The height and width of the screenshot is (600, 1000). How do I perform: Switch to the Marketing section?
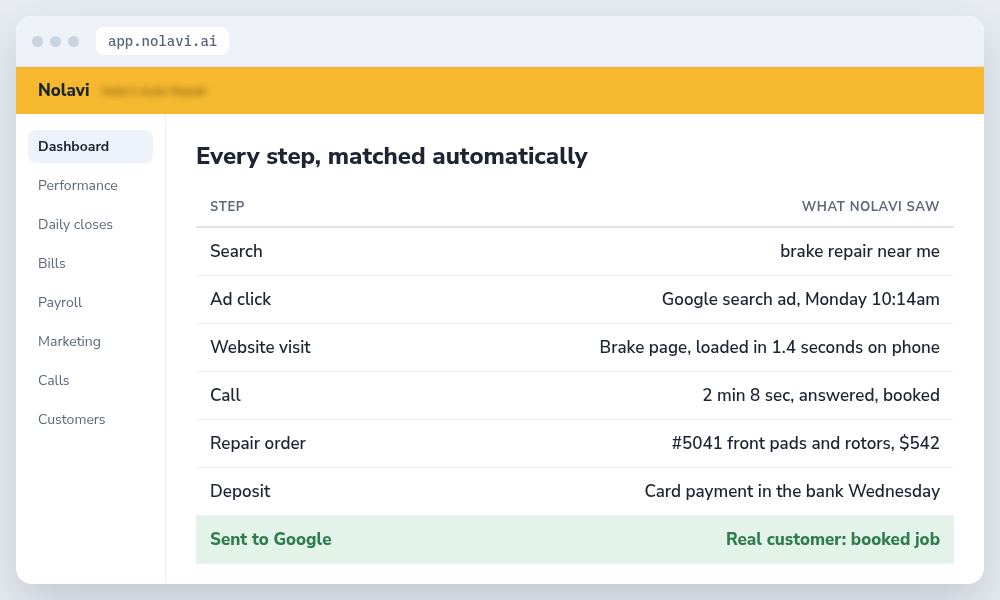pyautogui.click(x=70, y=341)
